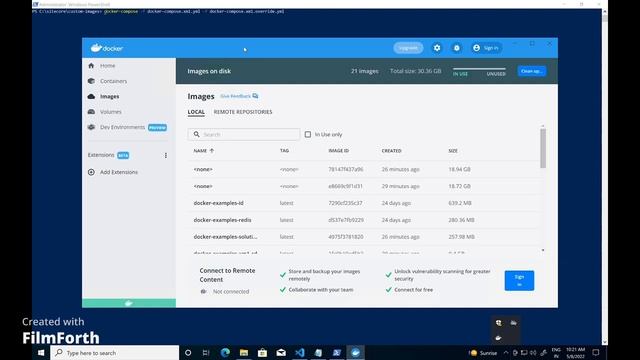Select the docker-examples-id image row
The image size is (640, 360).
363,203
